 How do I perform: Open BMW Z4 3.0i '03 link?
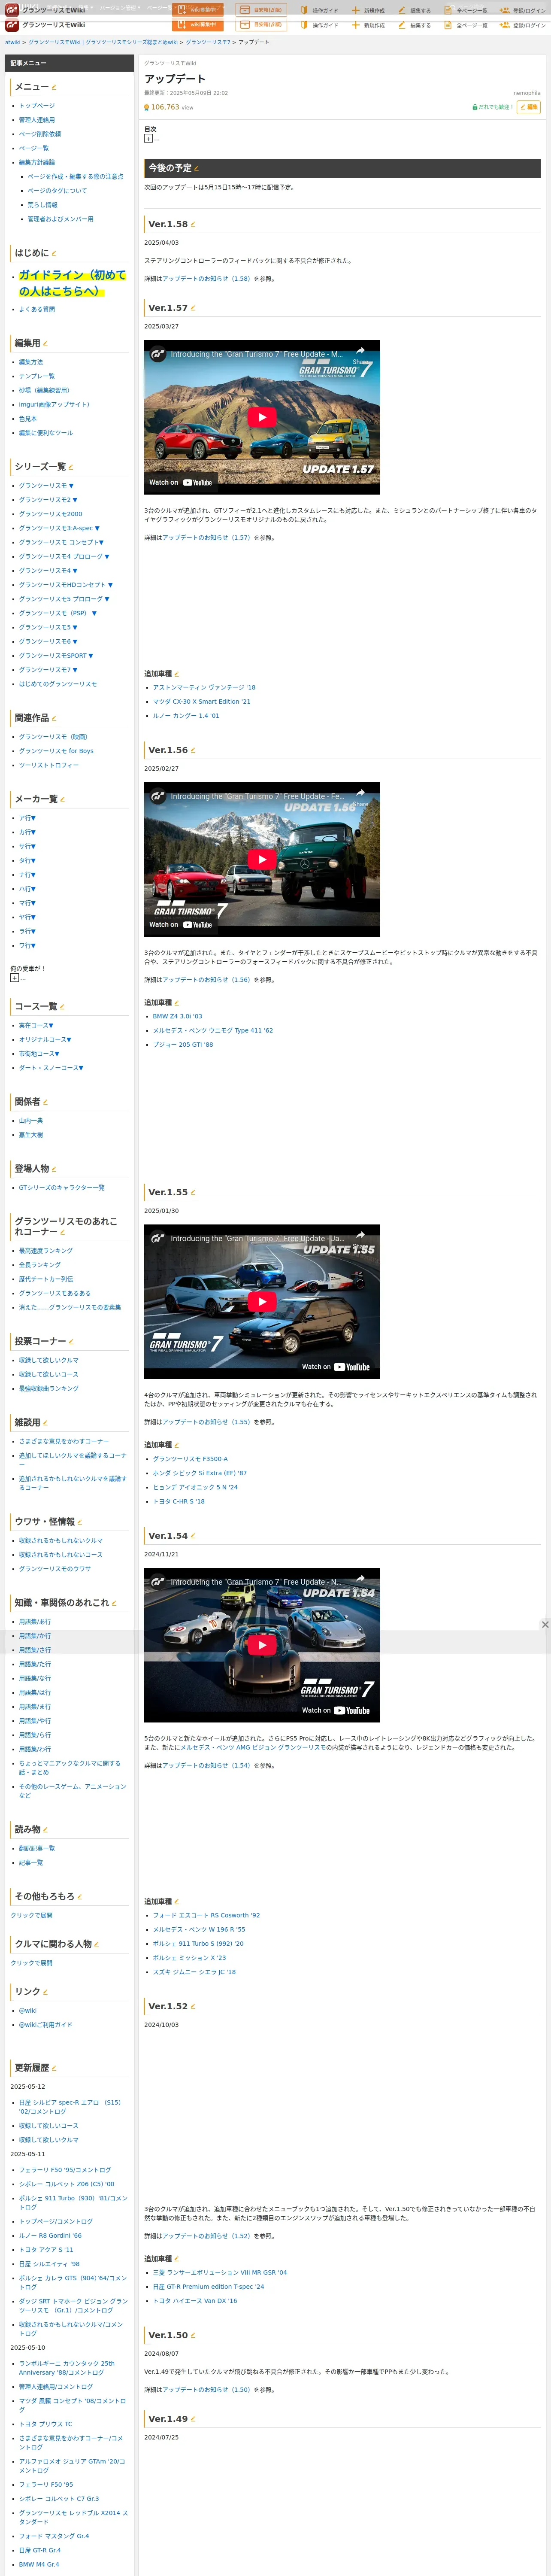click(x=177, y=1016)
